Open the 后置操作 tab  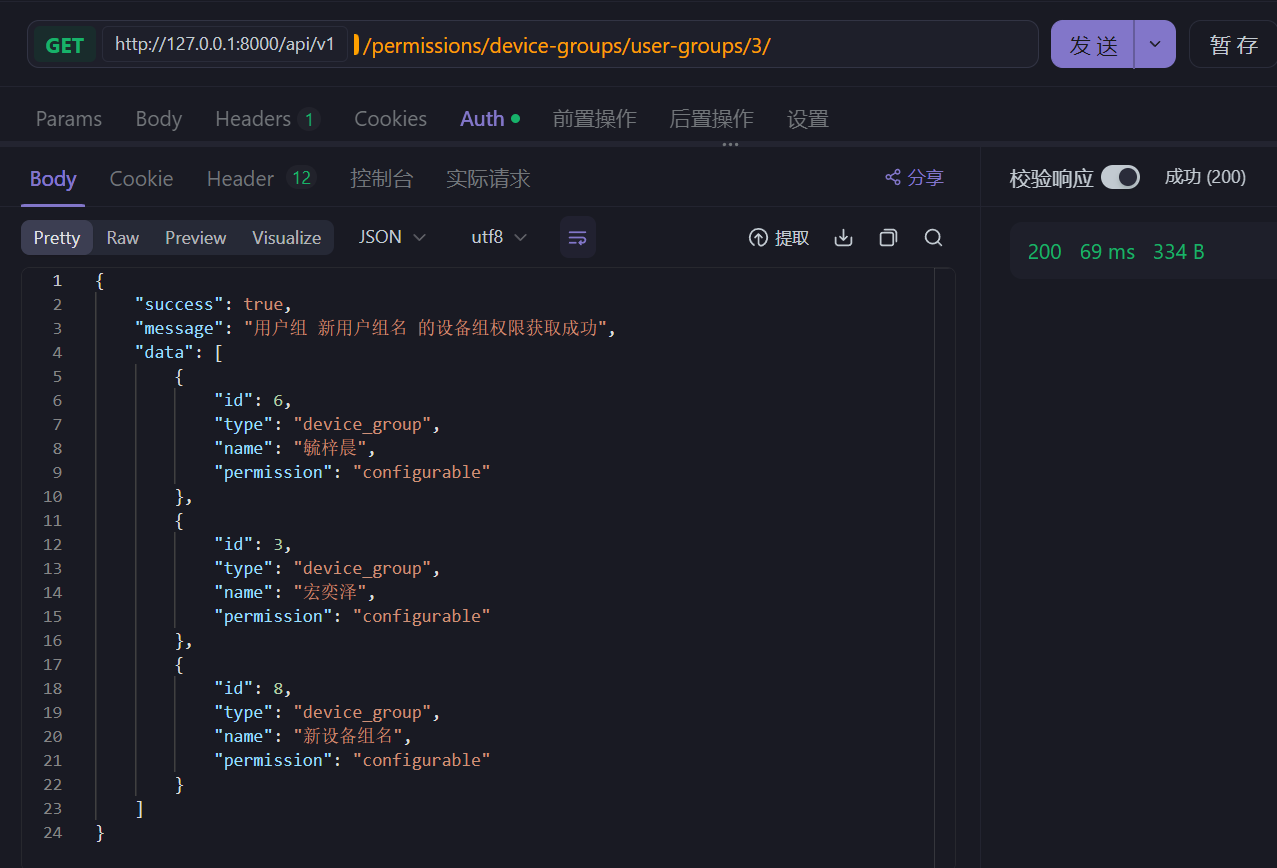[x=711, y=118]
